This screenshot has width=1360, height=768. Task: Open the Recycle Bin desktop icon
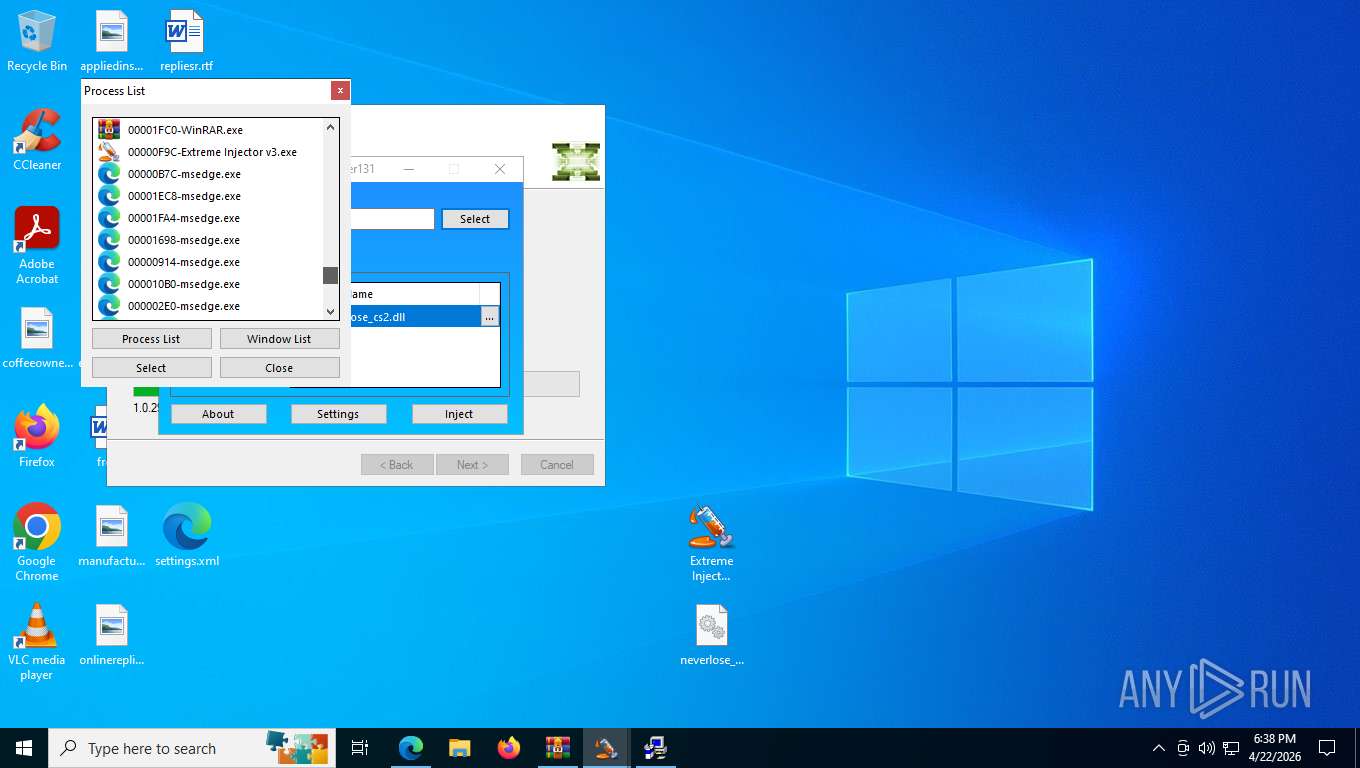coord(37,41)
